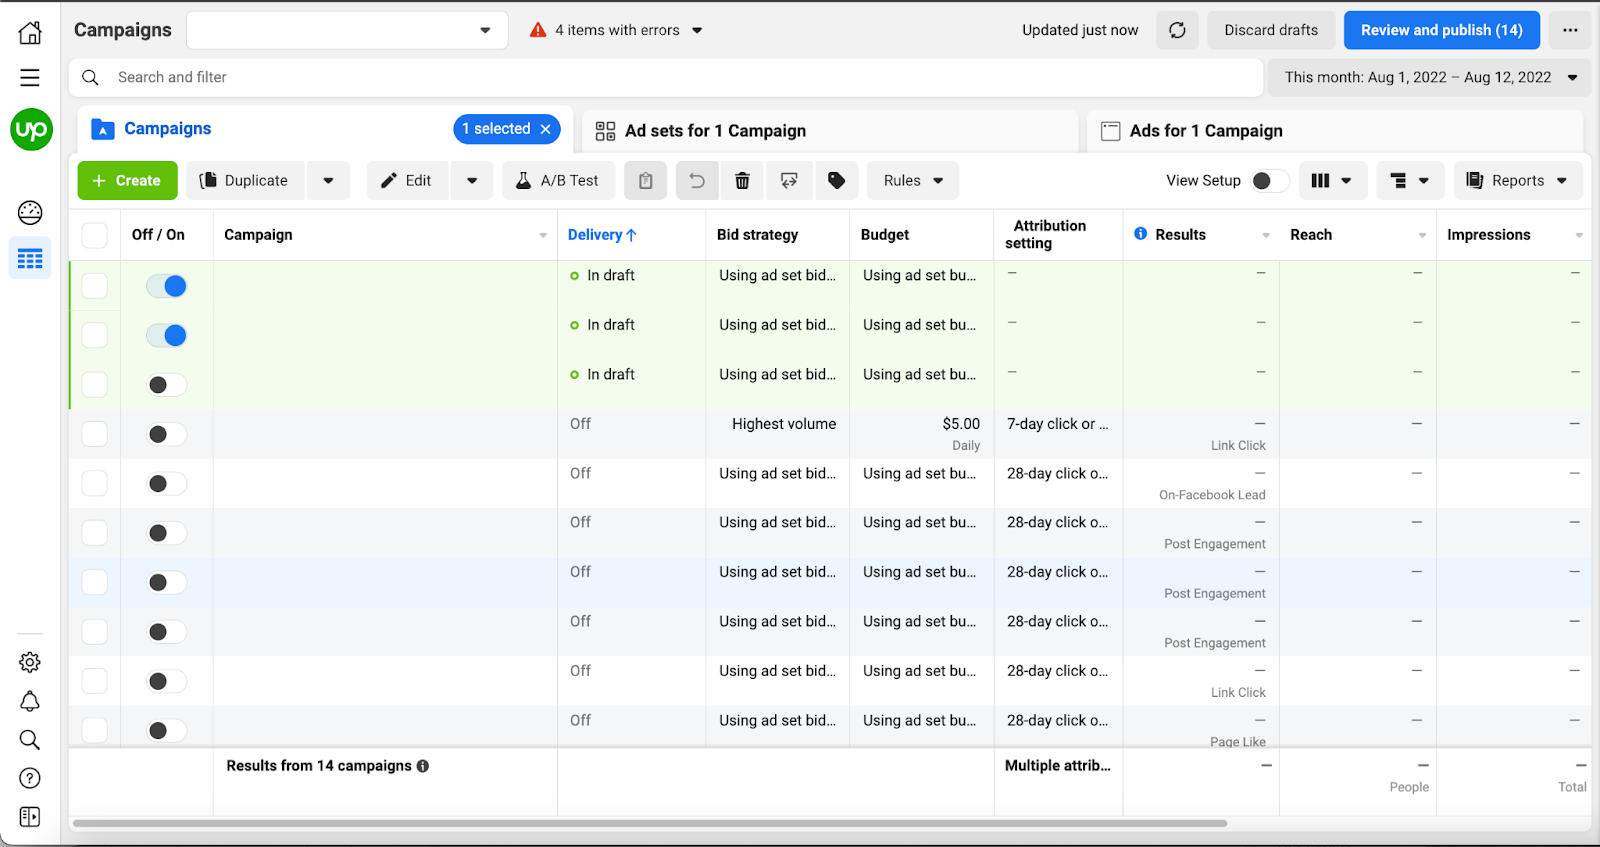Image resolution: width=1600 pixels, height=847 pixels.
Task: Click the undo arrow icon
Action: click(697, 181)
